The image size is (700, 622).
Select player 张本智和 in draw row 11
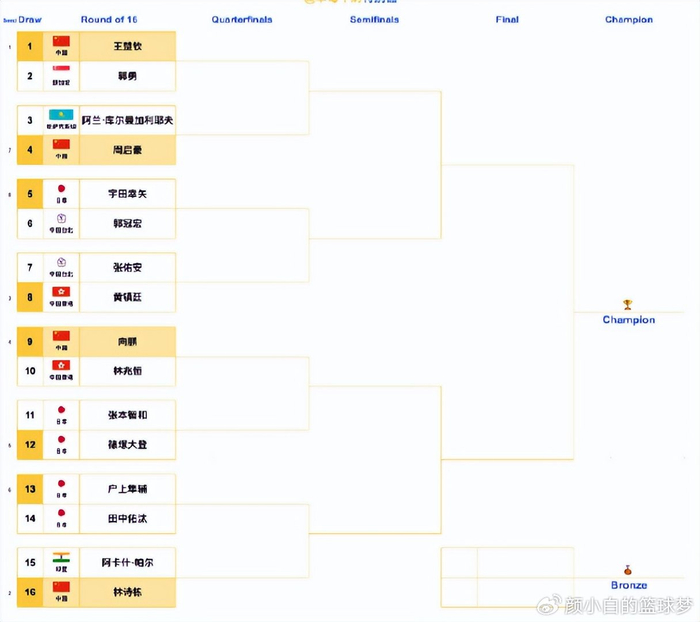[127, 415]
